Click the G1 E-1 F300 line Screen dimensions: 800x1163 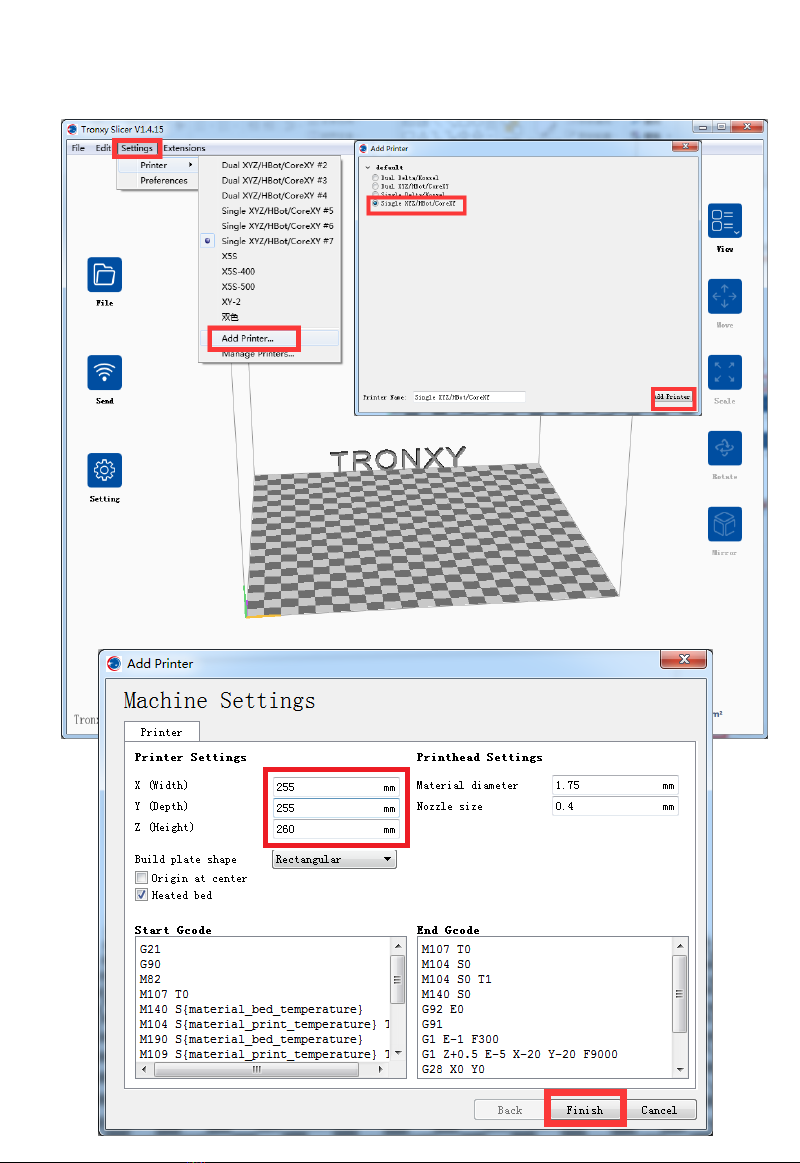point(460,1039)
